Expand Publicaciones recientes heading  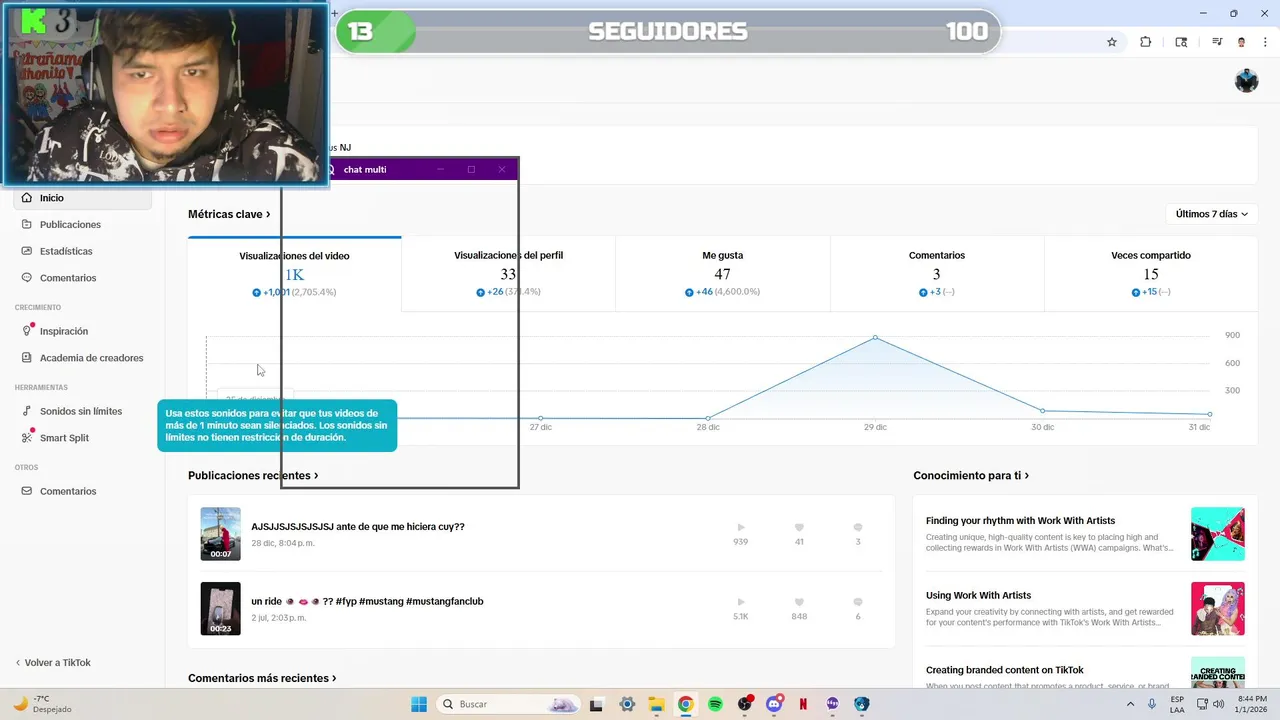tap(253, 476)
